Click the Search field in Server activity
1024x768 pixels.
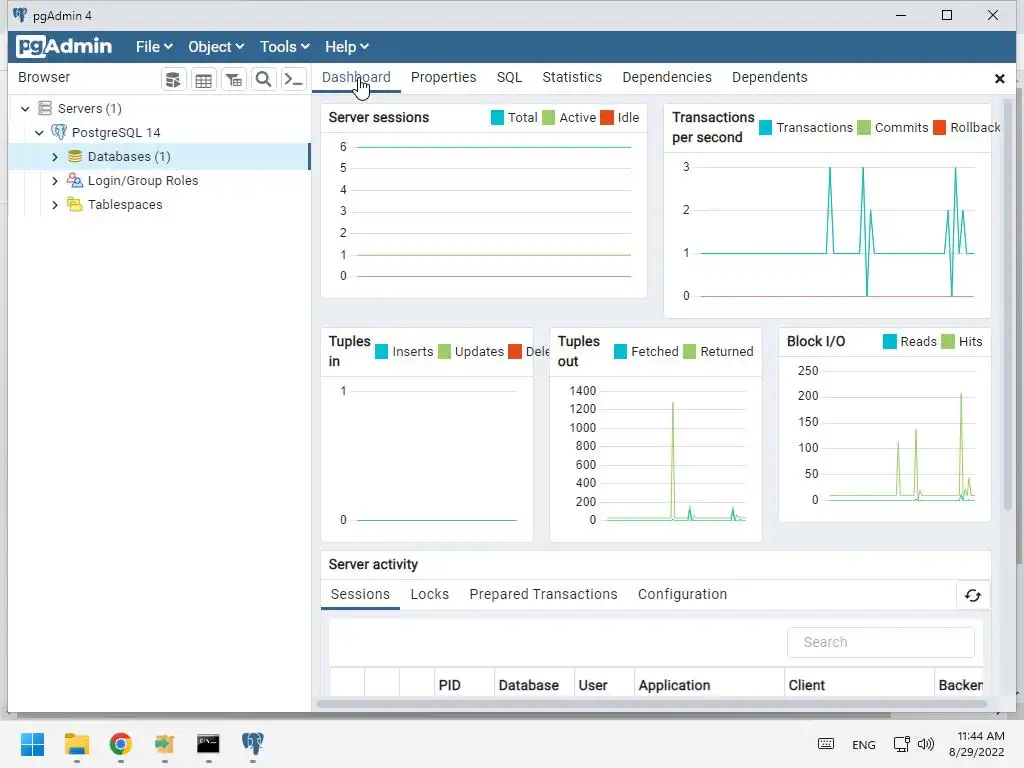tap(881, 643)
